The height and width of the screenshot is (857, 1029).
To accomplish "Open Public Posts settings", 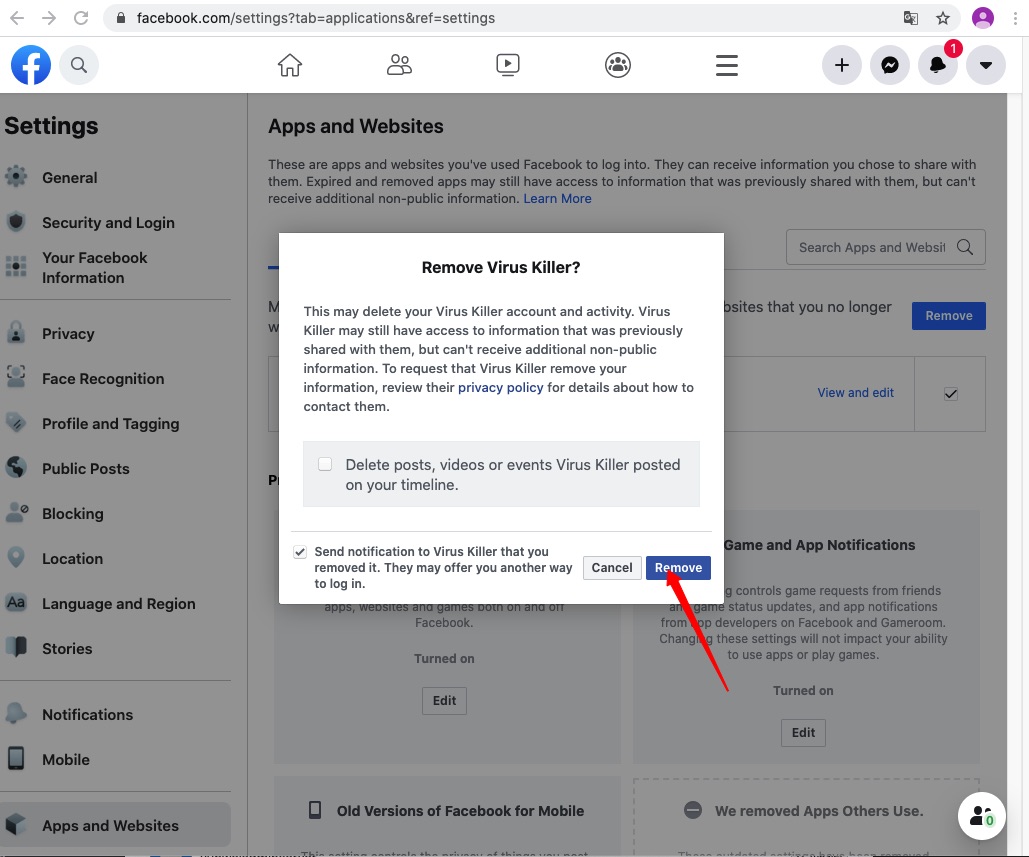I will tap(85, 469).
